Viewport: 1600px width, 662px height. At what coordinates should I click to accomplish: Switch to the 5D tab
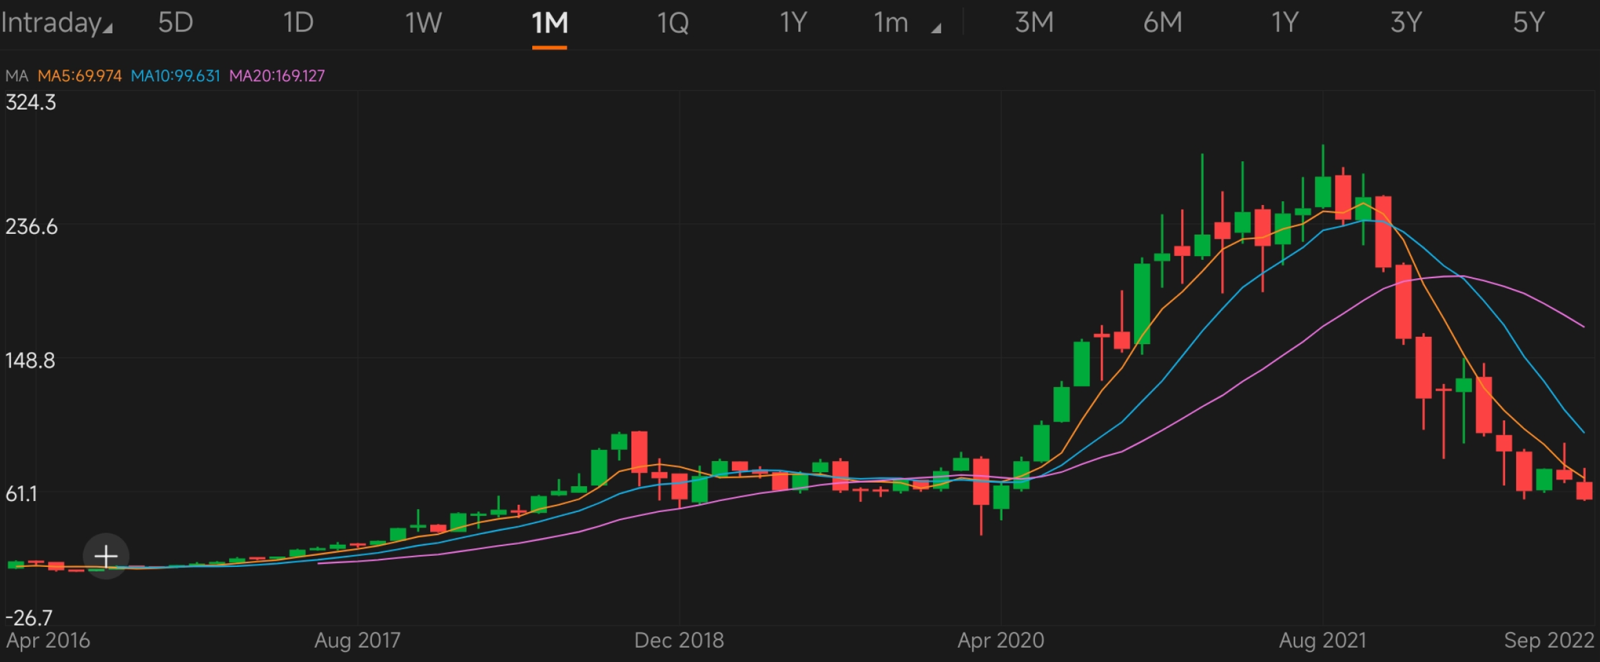[175, 23]
